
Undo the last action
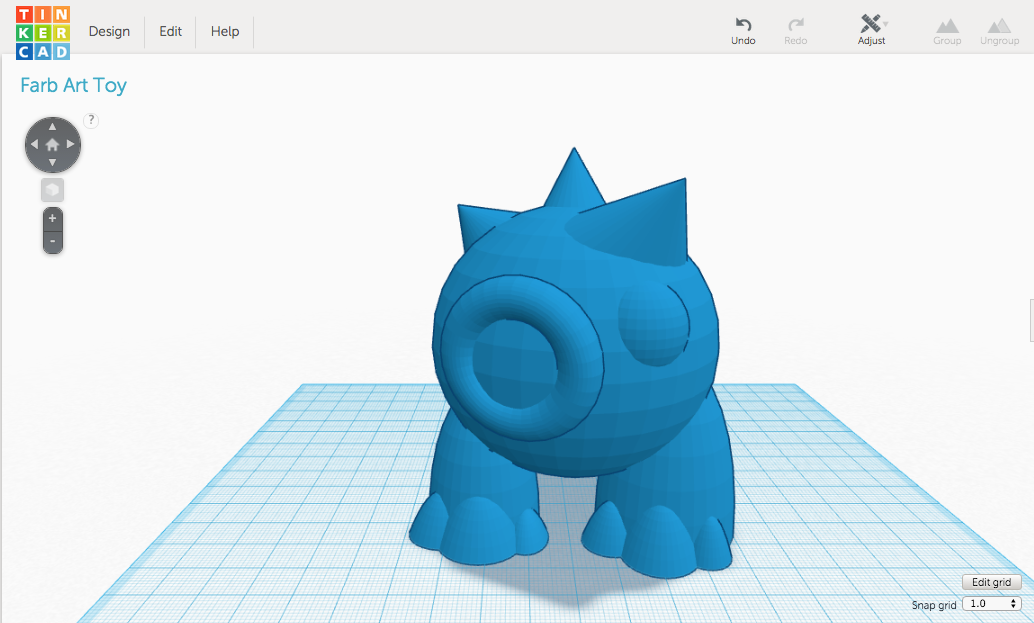click(x=743, y=25)
